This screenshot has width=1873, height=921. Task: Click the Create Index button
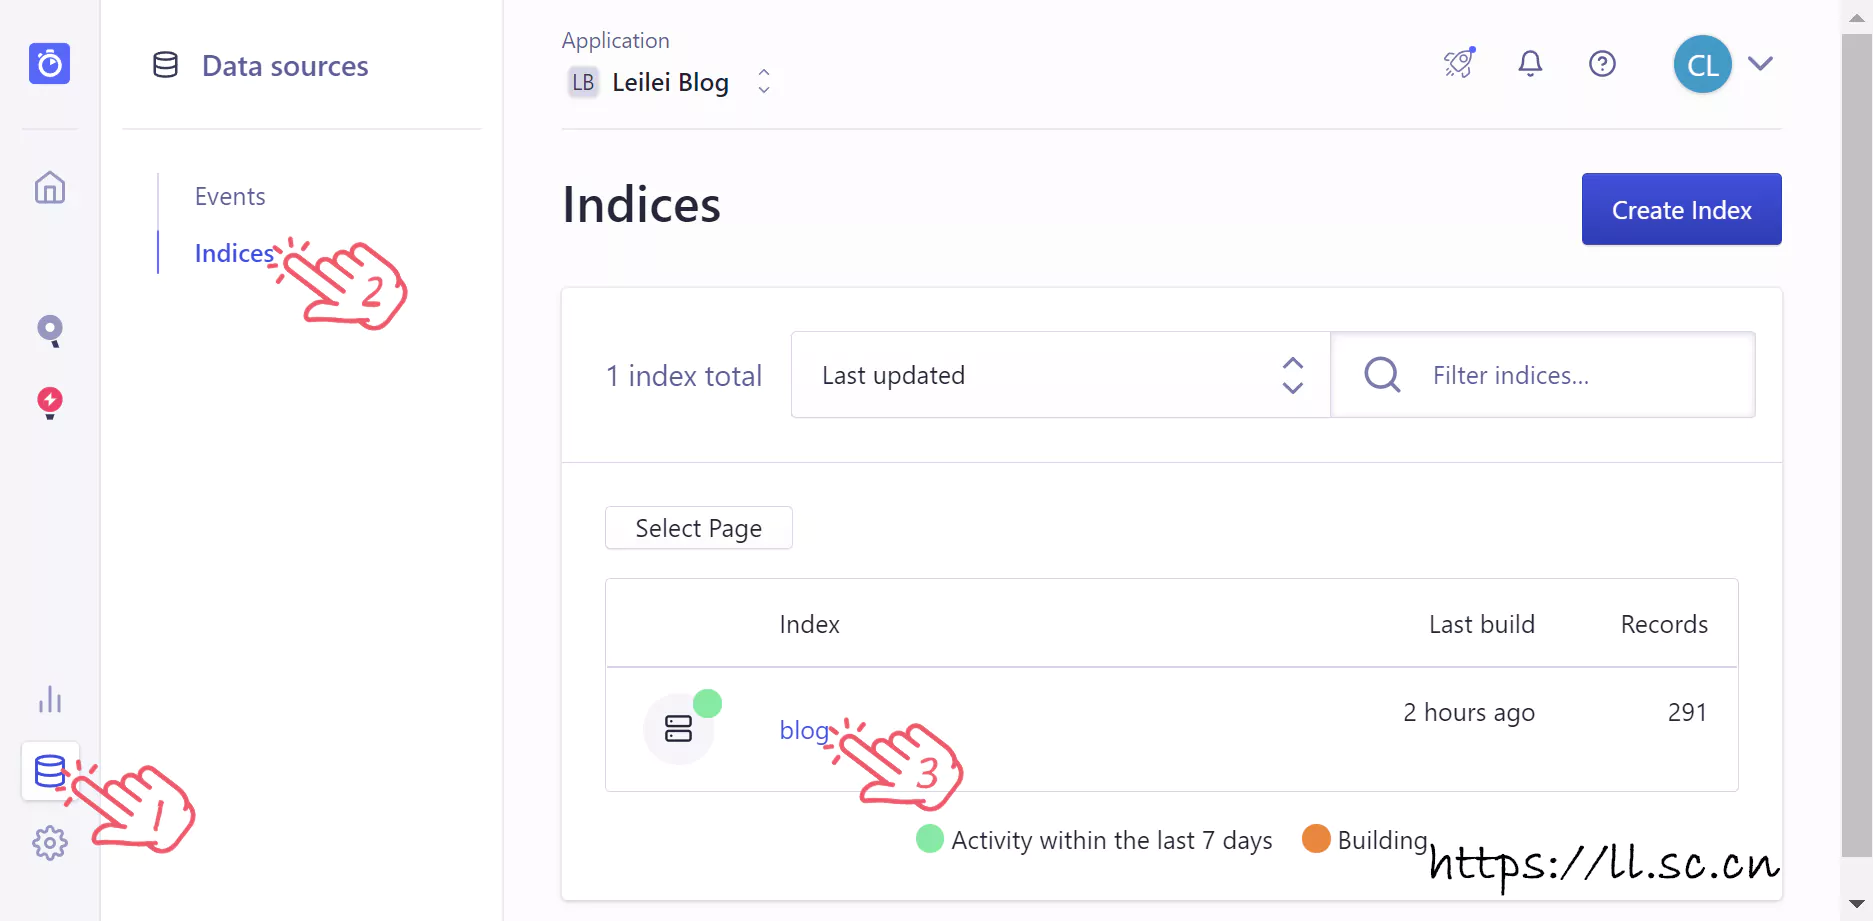tap(1681, 209)
